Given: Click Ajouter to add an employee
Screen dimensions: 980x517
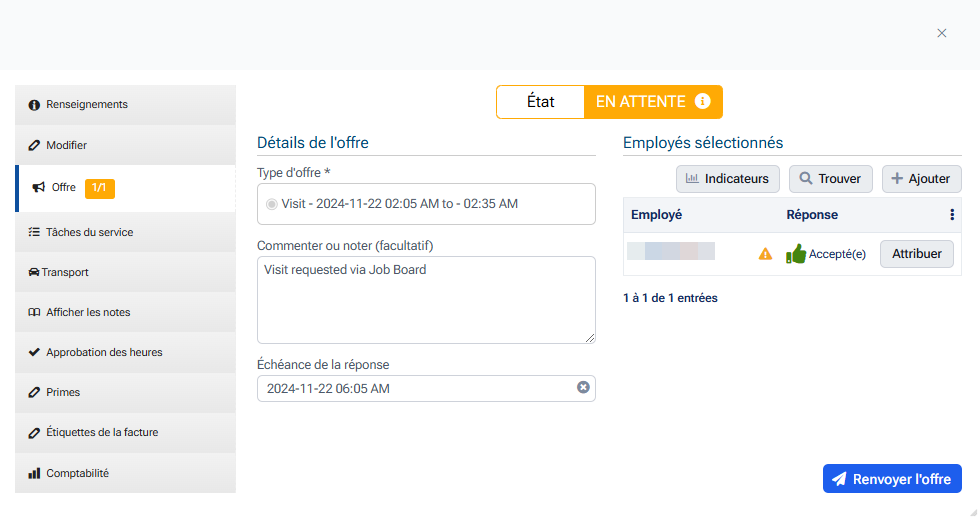Looking at the screenshot, I should [921, 179].
